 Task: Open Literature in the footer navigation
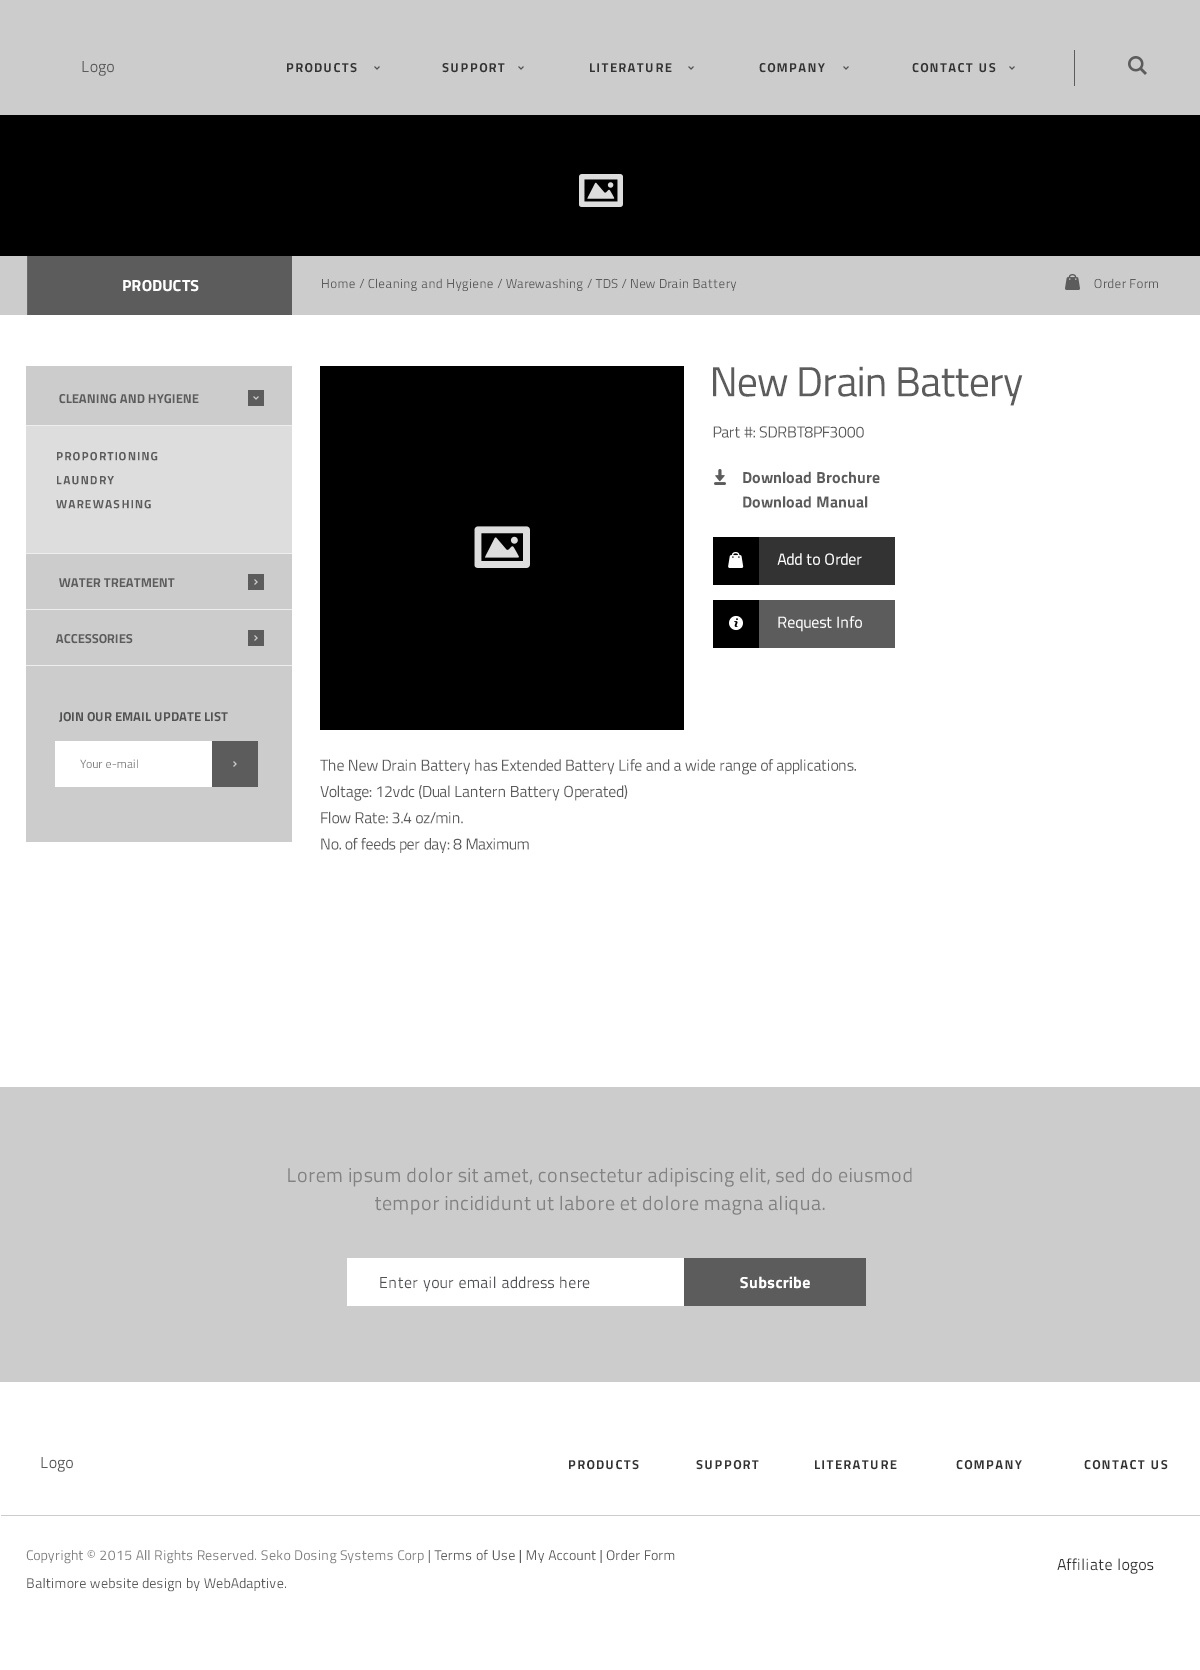(x=856, y=1465)
